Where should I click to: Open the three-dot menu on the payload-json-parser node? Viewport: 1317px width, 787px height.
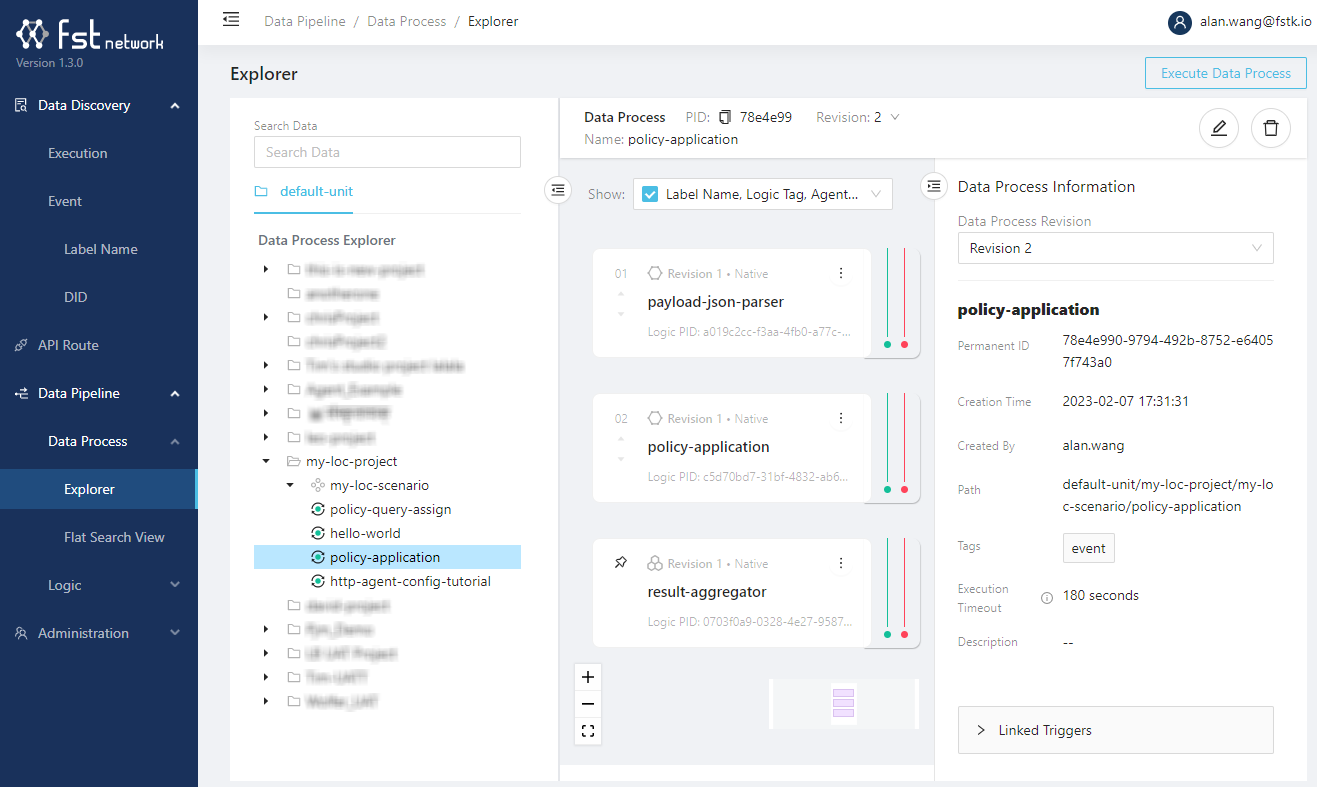click(x=841, y=274)
